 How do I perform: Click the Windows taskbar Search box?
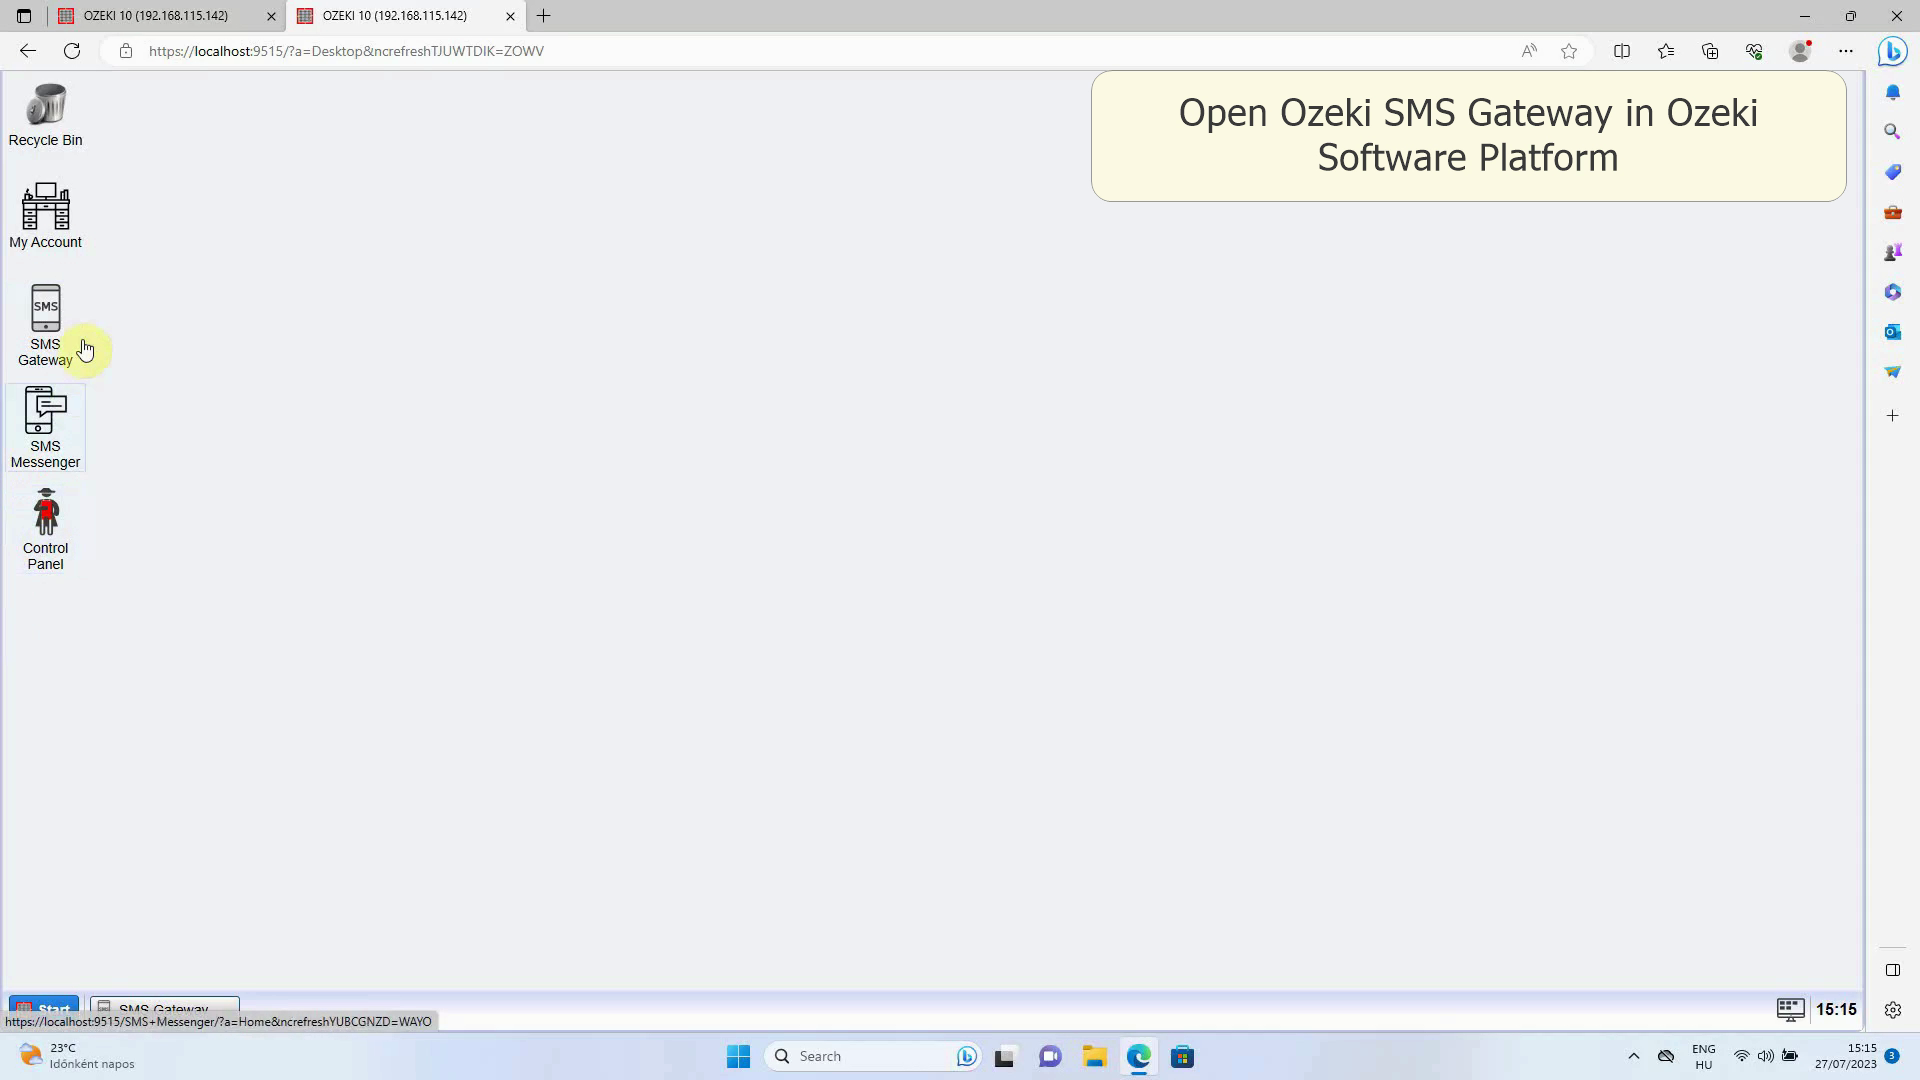[873, 1057]
